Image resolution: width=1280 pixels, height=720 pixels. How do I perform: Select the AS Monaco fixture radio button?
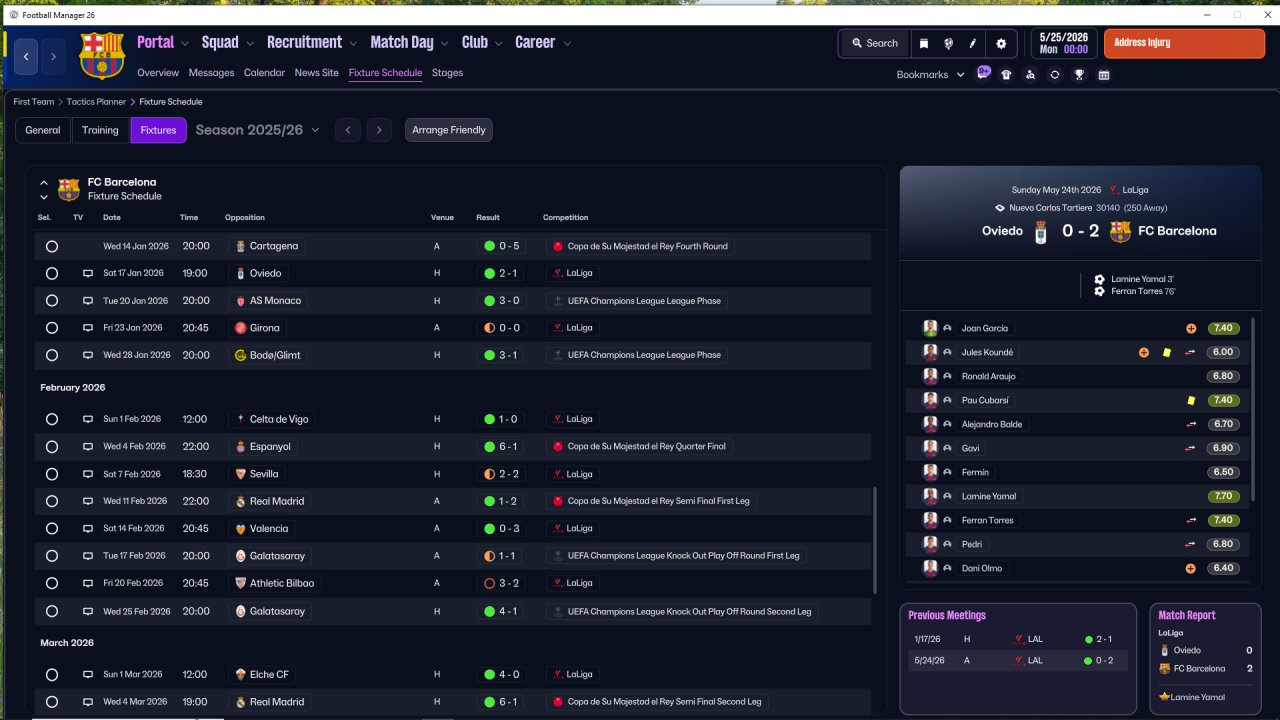[x=52, y=300]
